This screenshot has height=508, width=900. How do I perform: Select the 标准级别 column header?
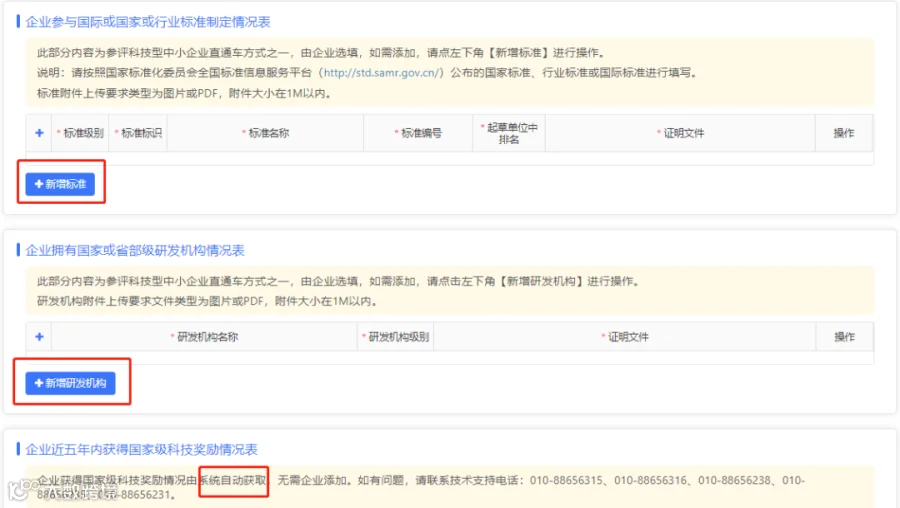point(80,133)
